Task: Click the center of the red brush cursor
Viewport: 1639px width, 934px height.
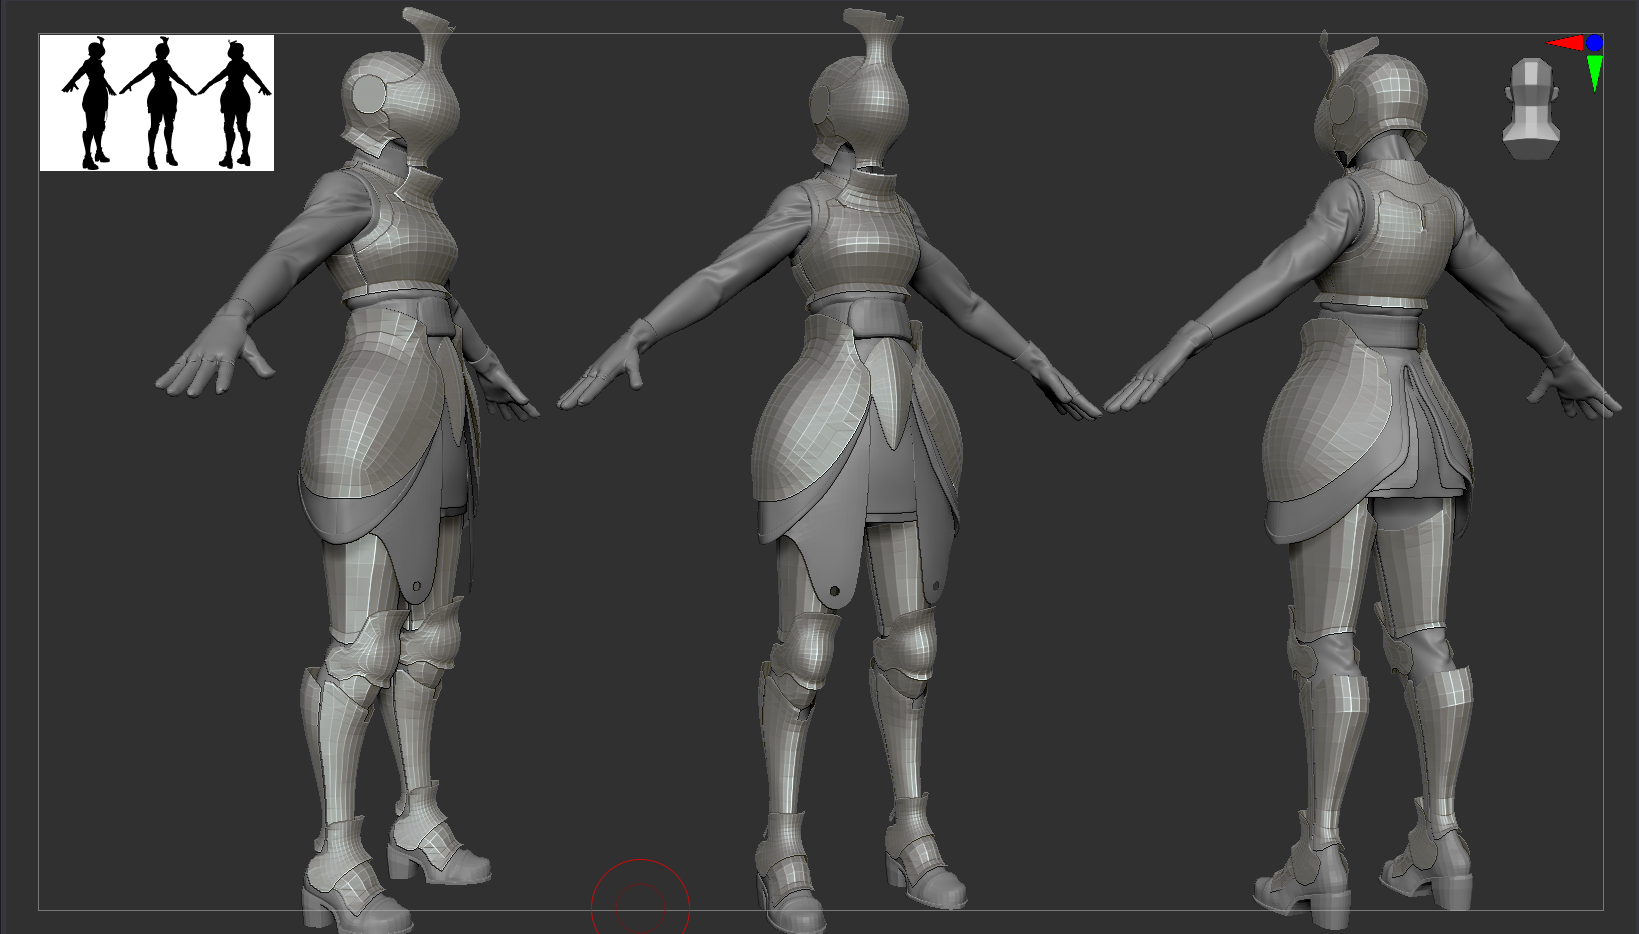Action: tap(640, 907)
